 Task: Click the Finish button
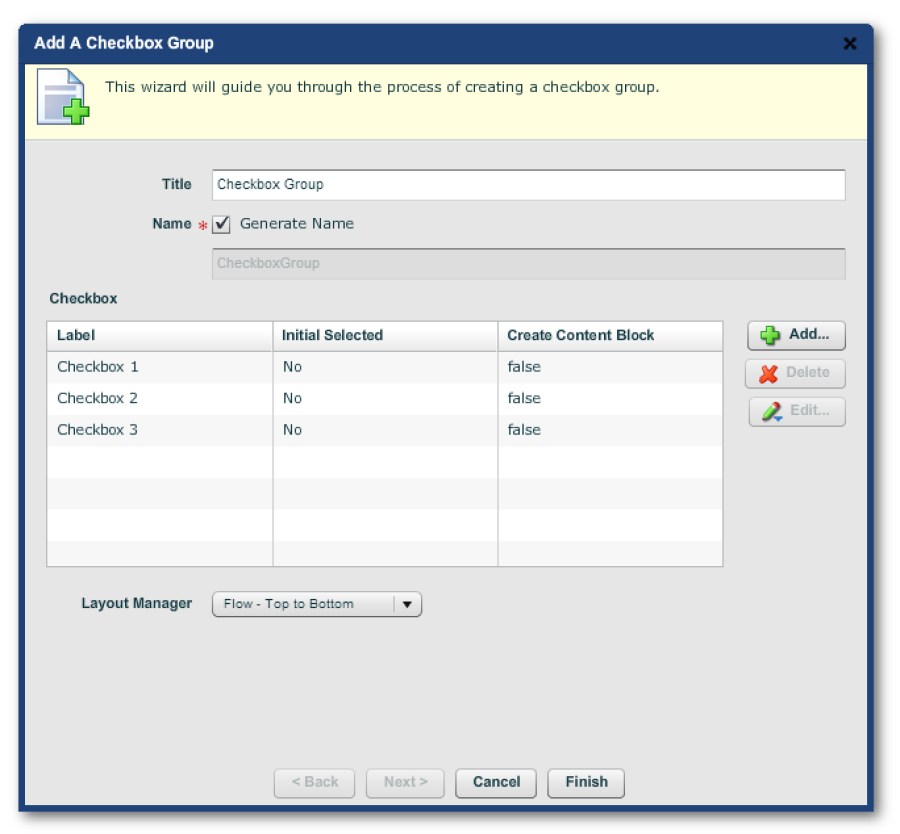586,783
